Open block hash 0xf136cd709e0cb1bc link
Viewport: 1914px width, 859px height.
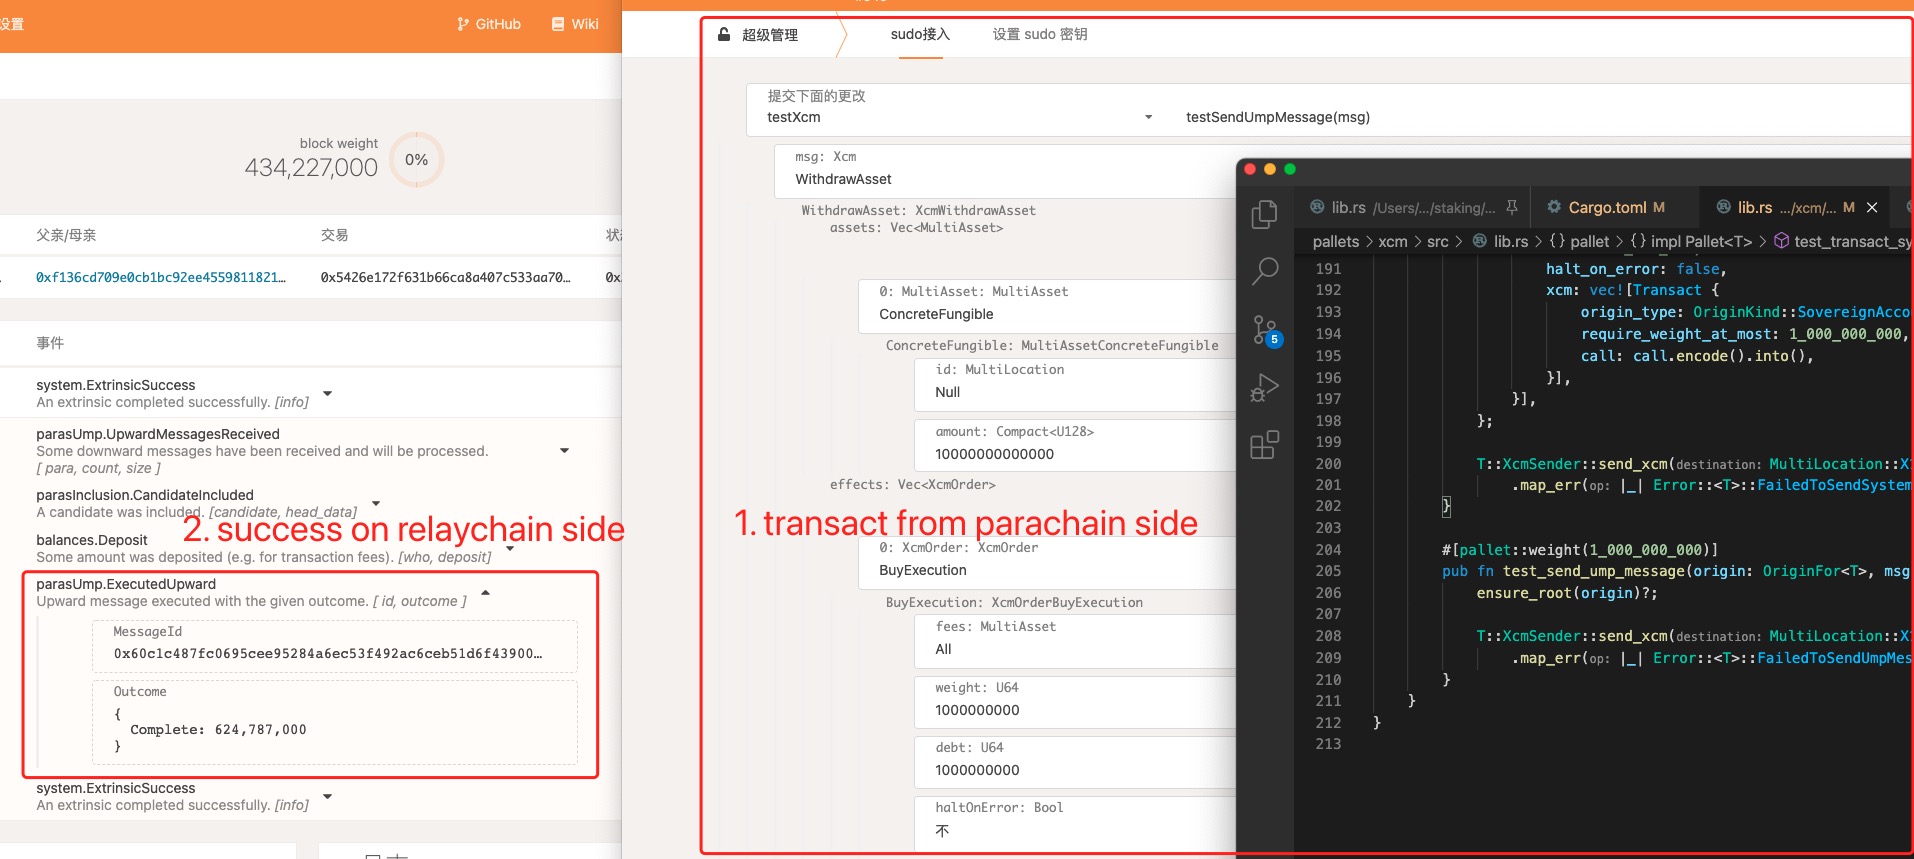161,277
